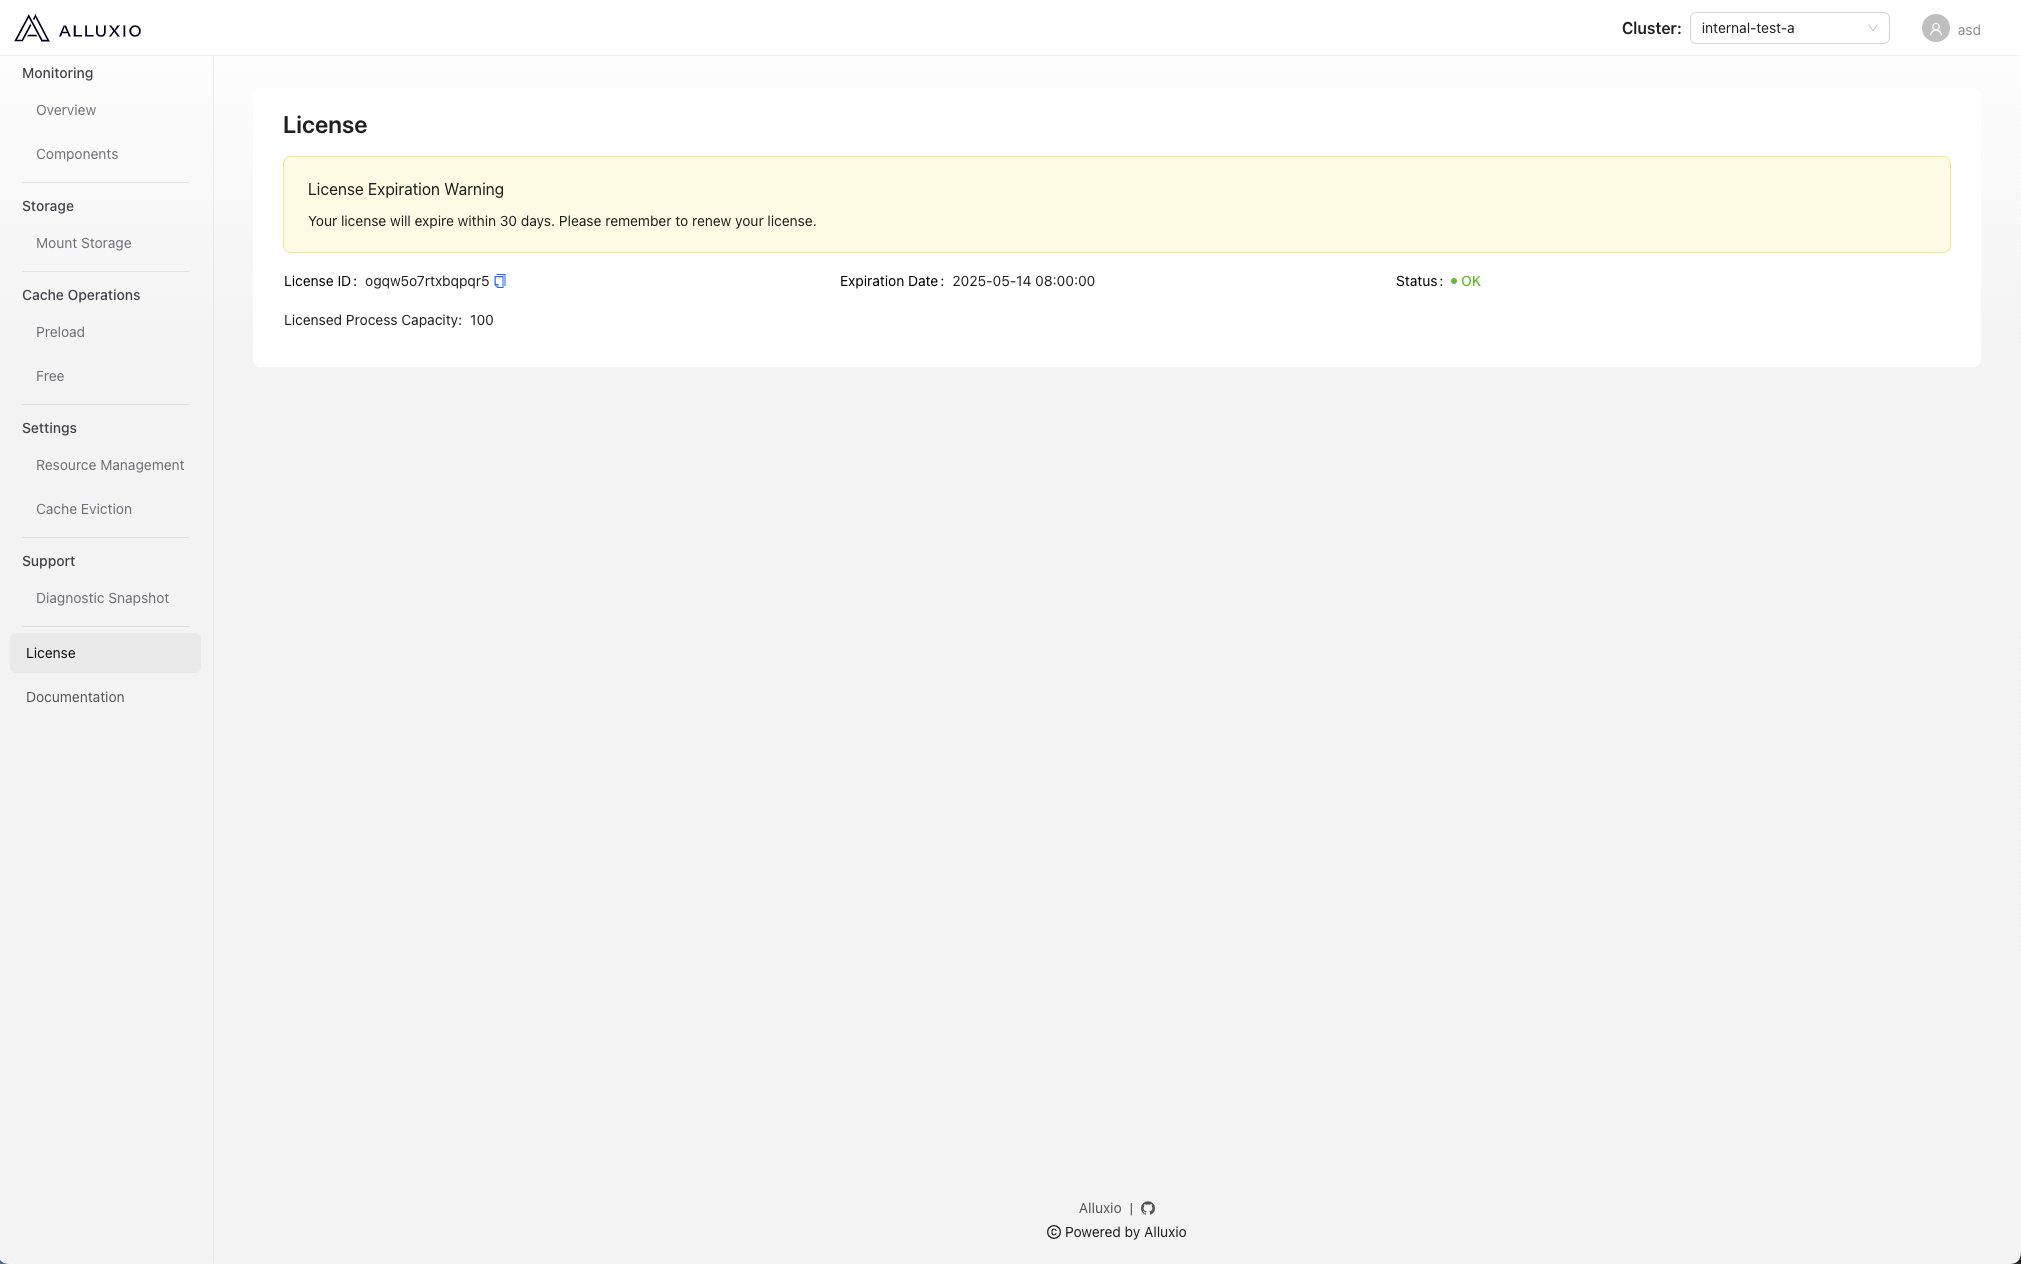The height and width of the screenshot is (1264, 2021).
Task: Open the GitHub icon in the footer
Action: point(1148,1208)
